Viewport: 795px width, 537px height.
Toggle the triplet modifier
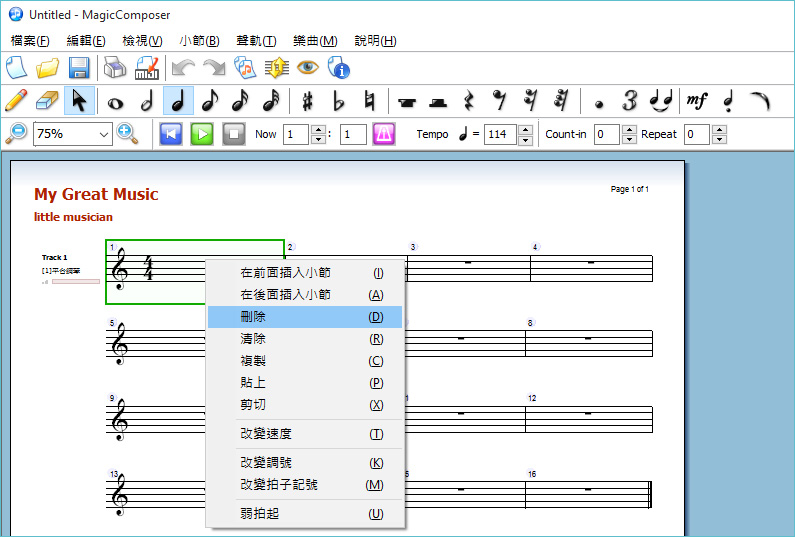pos(629,101)
